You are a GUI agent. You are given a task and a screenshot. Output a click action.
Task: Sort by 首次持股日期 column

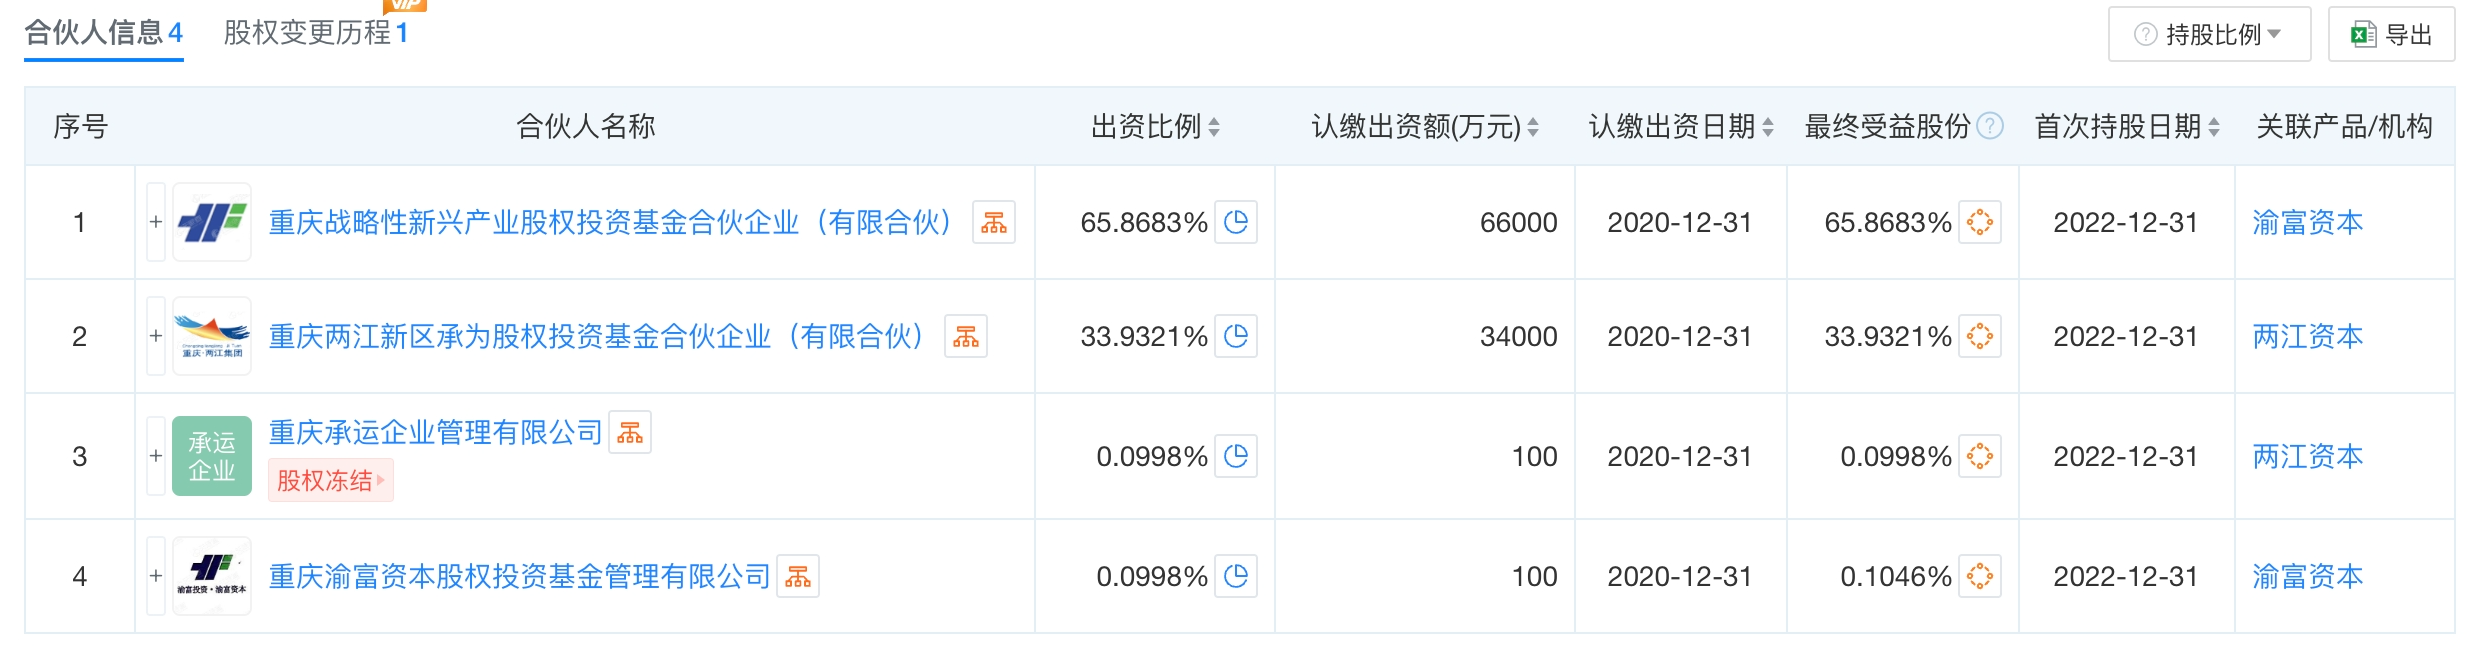pos(2214,127)
